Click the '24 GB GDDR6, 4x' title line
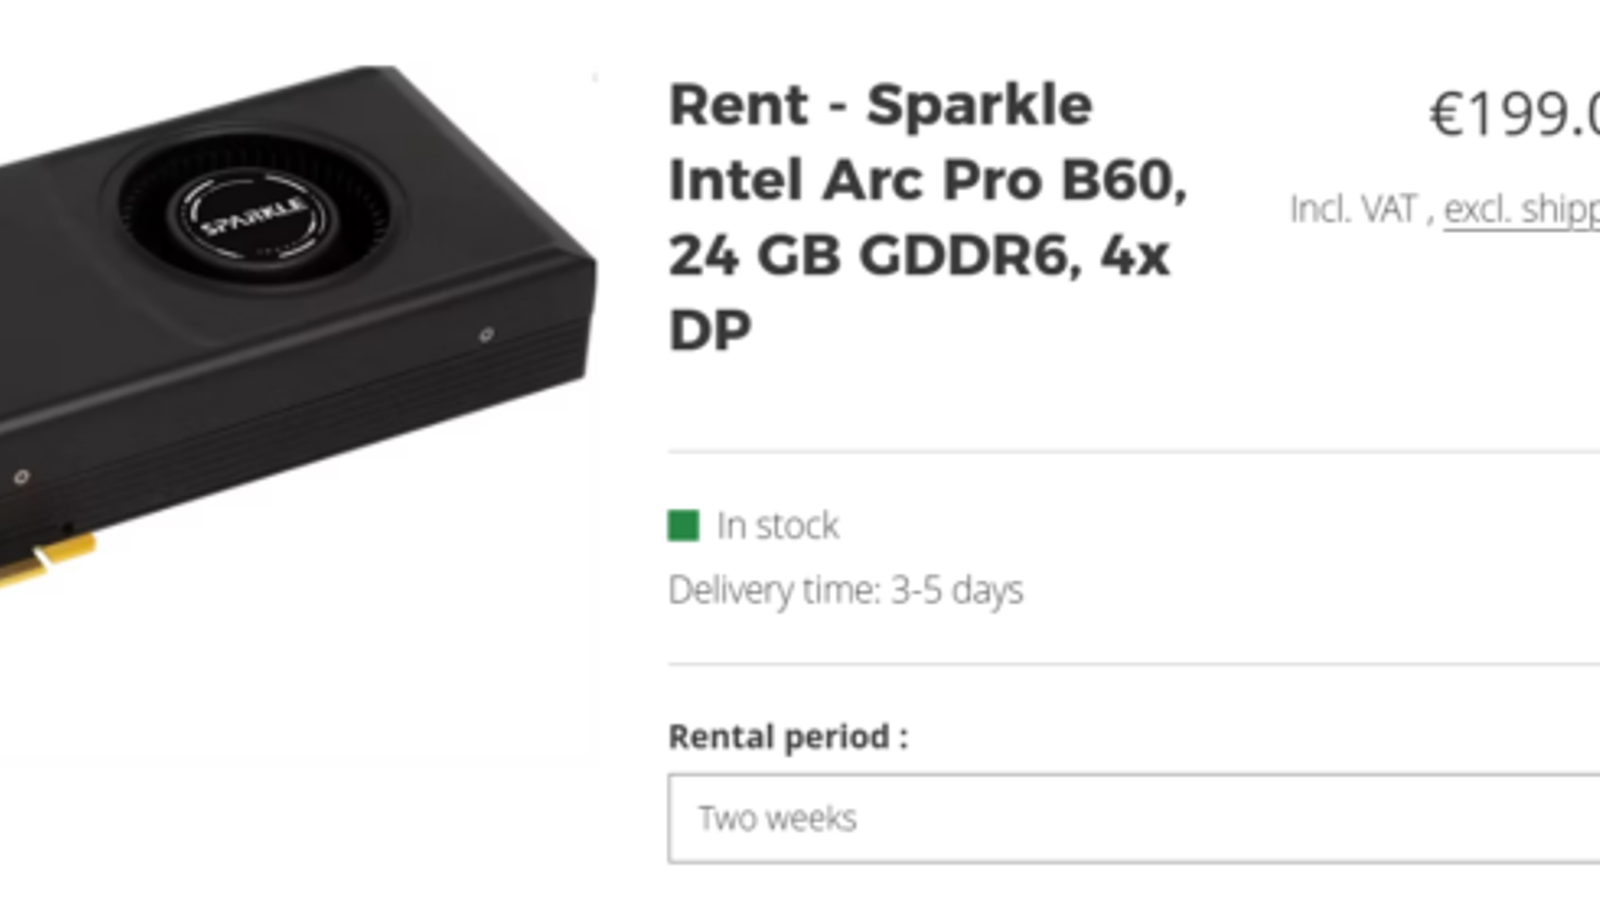This screenshot has width=1600, height=900. pos(918,255)
